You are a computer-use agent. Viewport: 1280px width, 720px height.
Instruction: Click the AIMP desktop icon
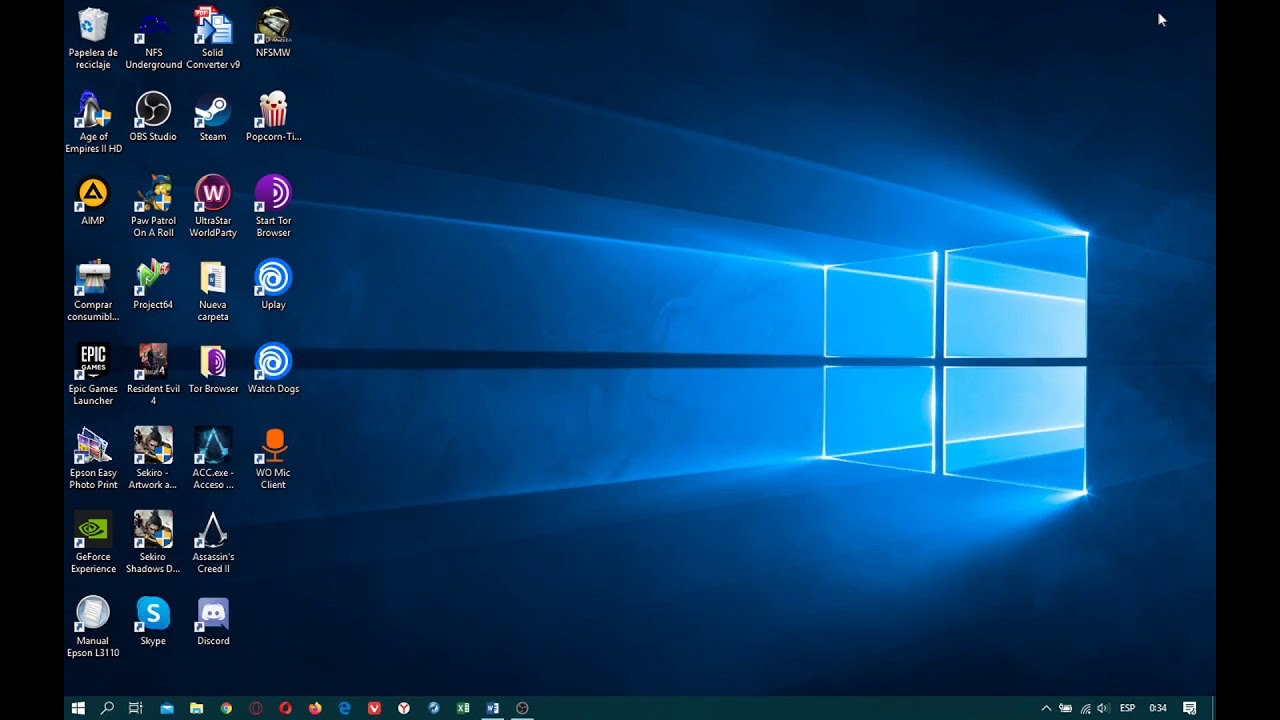click(93, 202)
